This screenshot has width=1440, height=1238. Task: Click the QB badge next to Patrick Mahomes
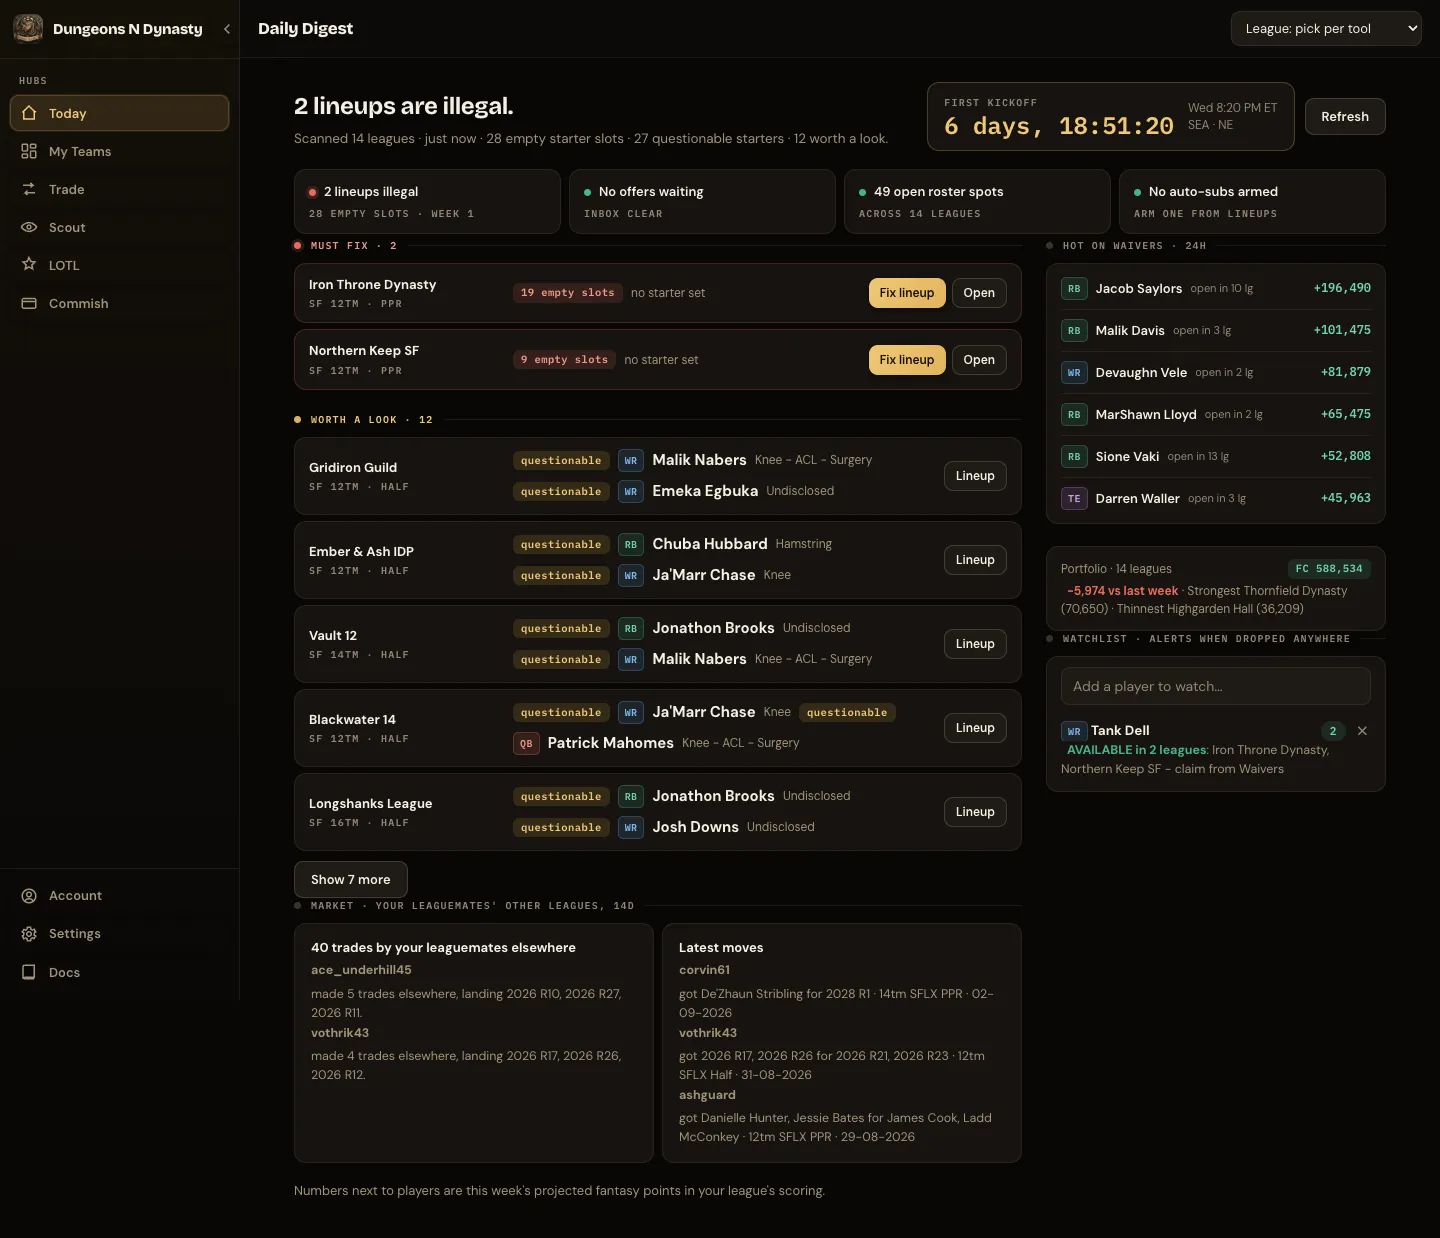tap(526, 744)
